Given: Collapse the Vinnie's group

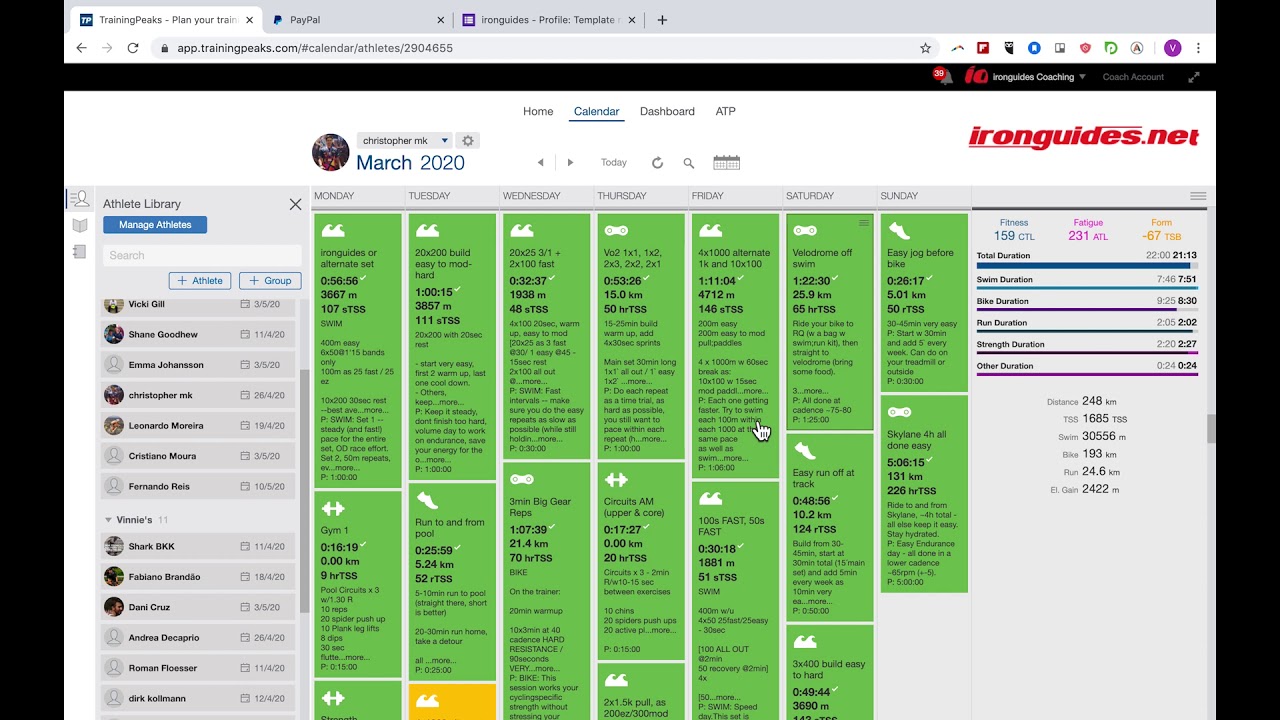Looking at the screenshot, I should 108,520.
